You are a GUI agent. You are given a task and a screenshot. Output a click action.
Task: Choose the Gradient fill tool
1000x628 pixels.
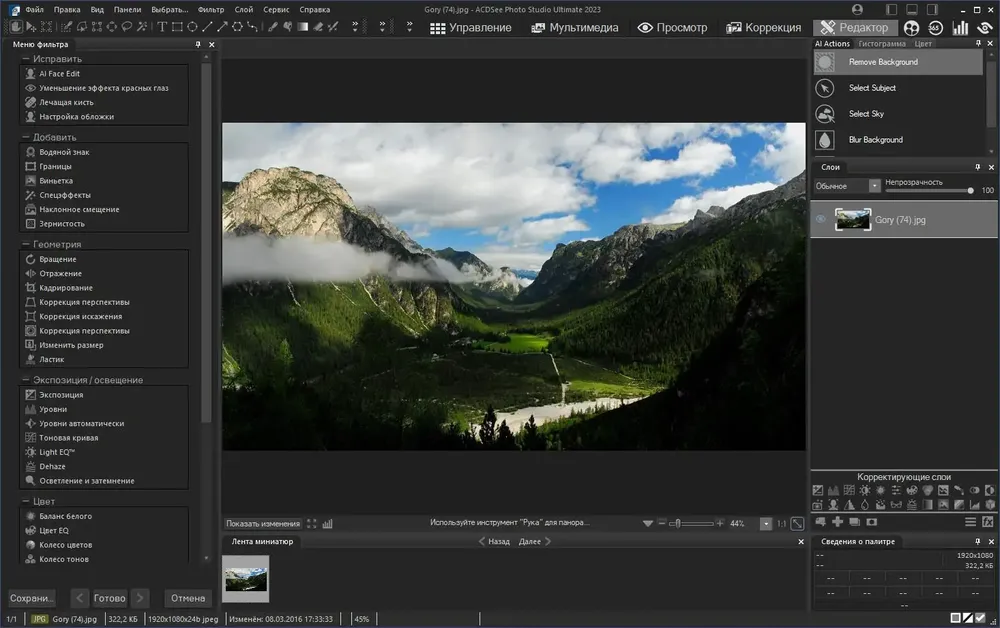click(x=302, y=27)
